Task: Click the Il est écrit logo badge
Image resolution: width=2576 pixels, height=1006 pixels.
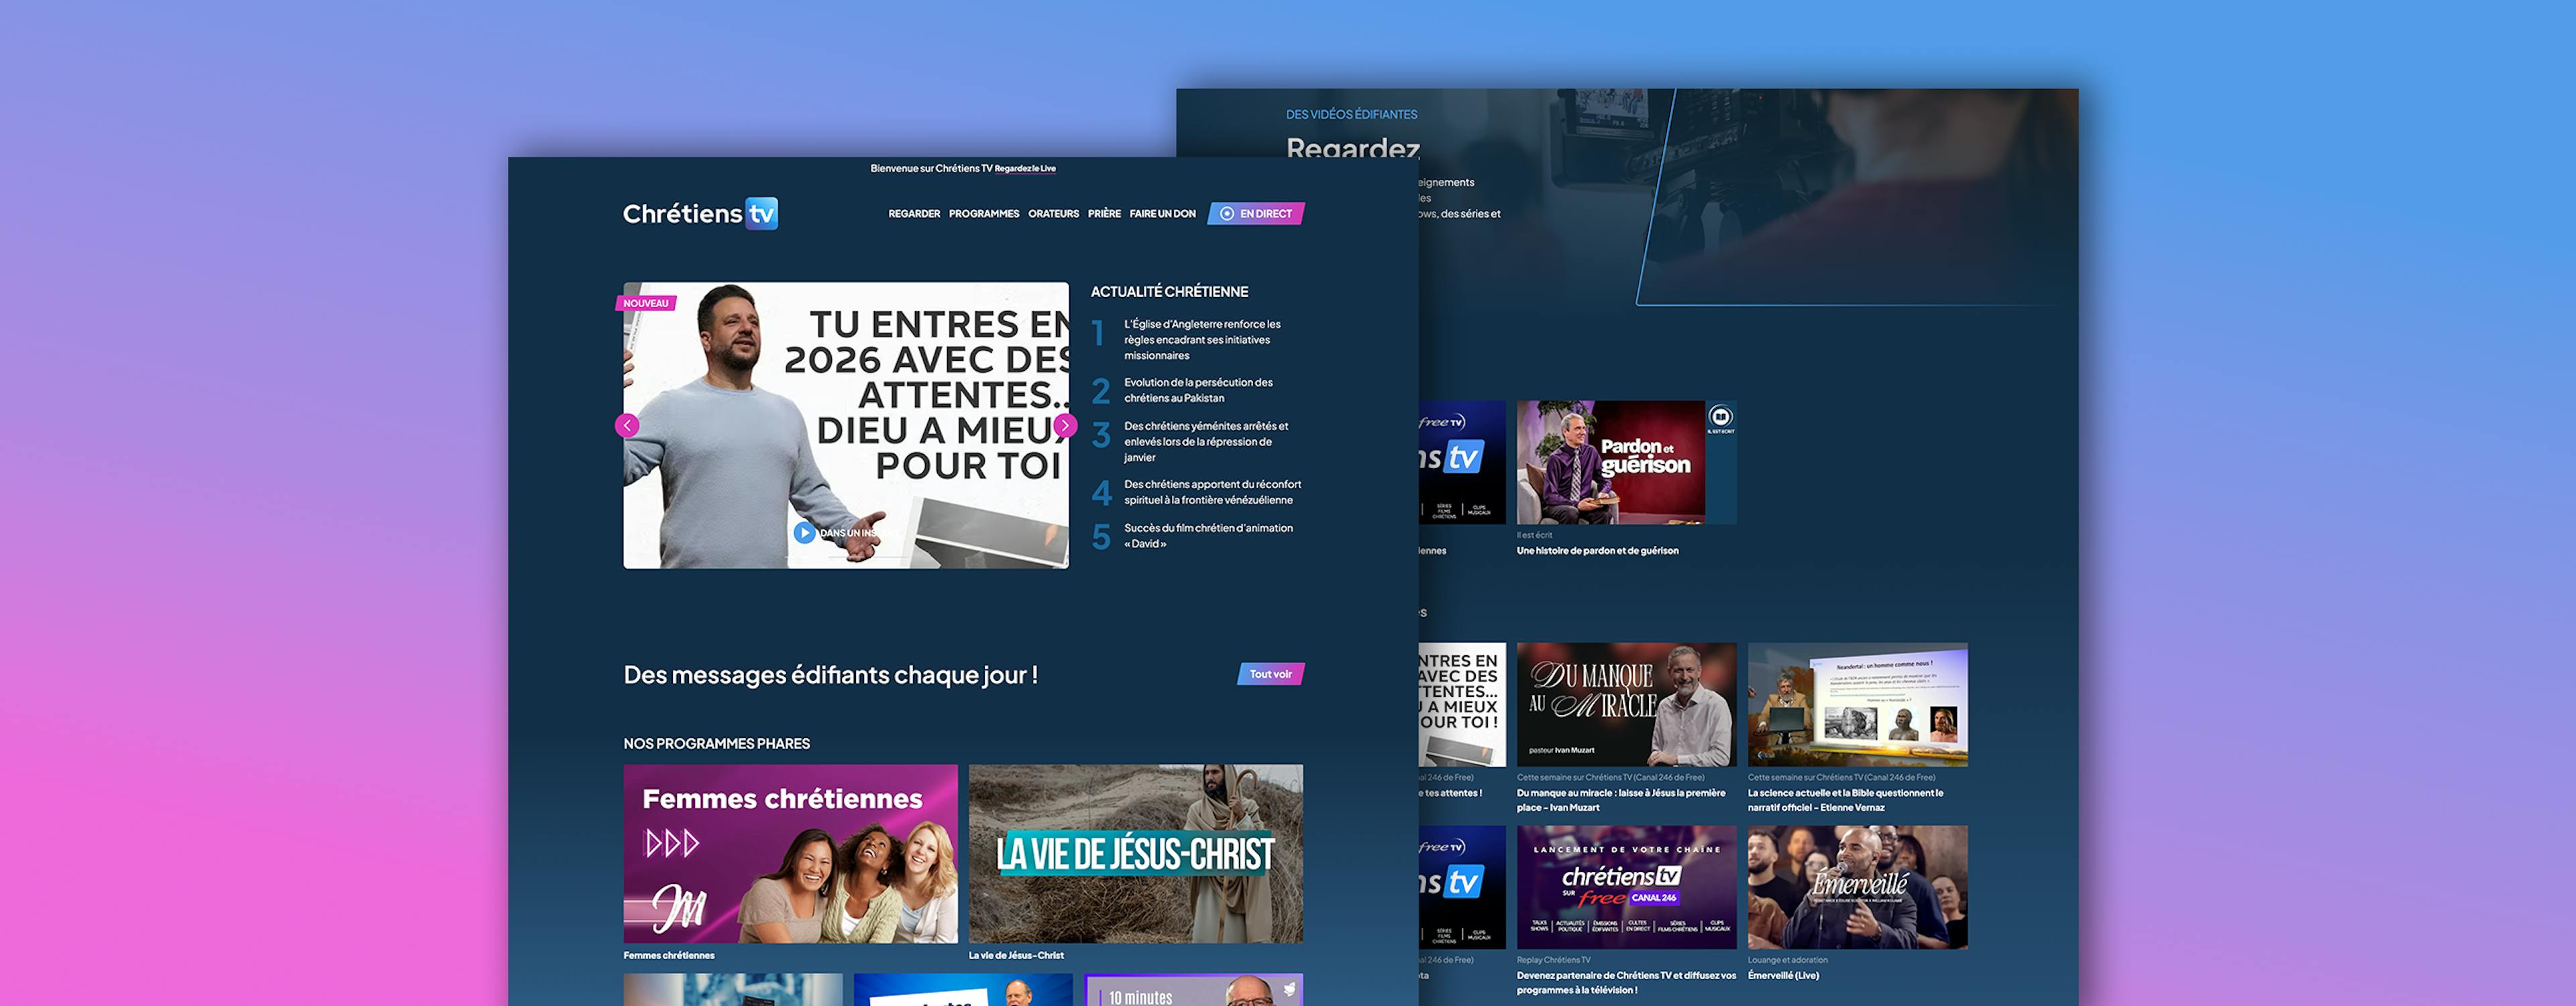Action: (1720, 418)
